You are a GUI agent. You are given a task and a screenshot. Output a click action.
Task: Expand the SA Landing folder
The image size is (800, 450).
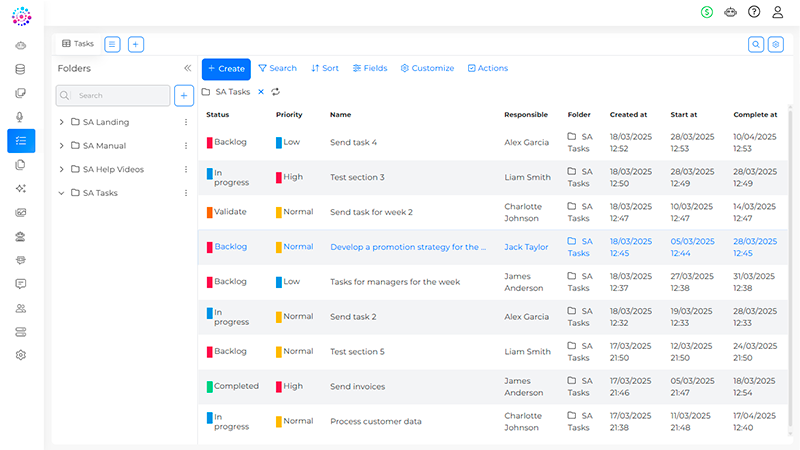pos(61,122)
